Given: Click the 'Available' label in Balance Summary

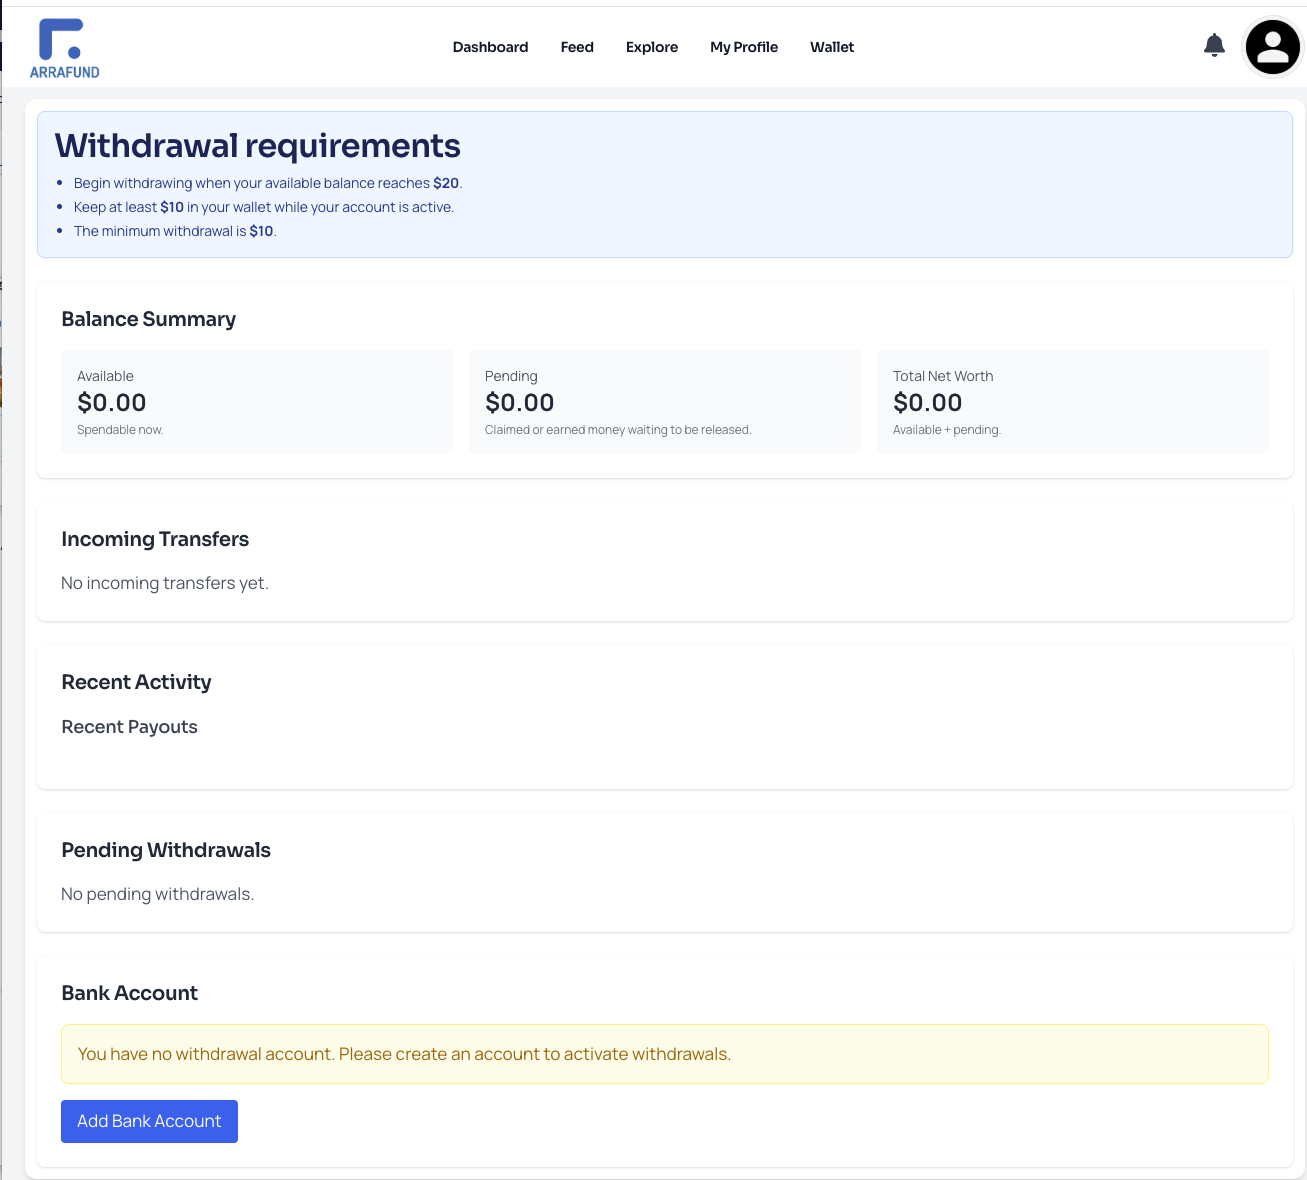Looking at the screenshot, I should (x=105, y=376).
